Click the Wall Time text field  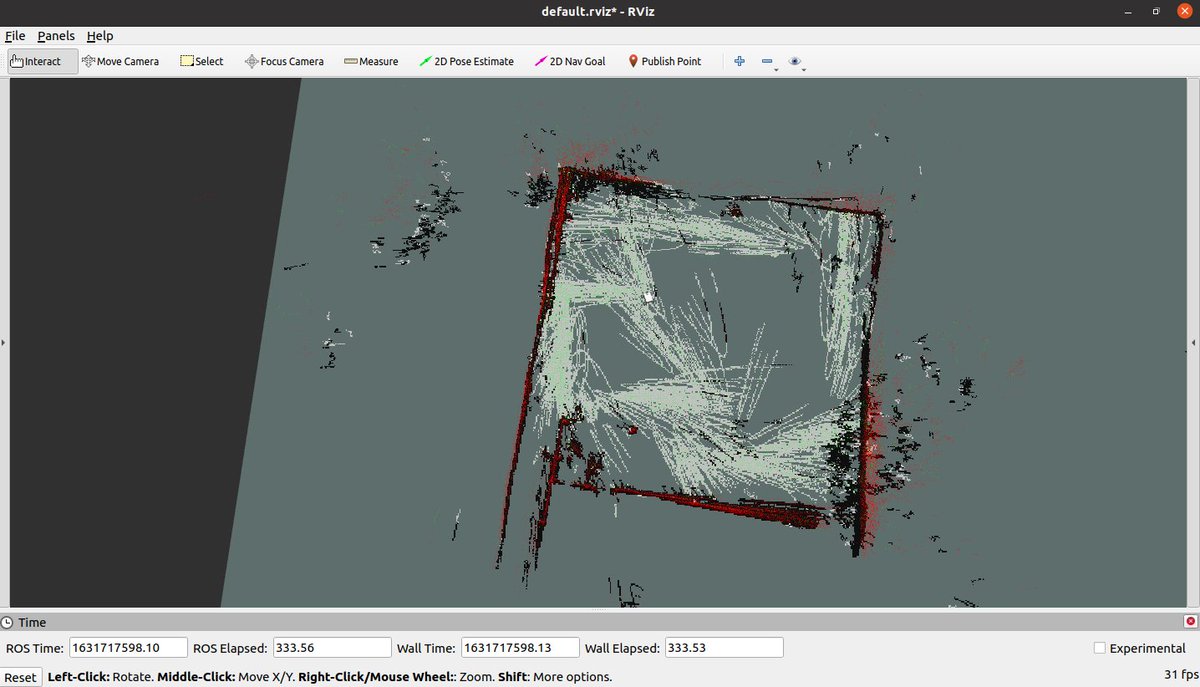pos(519,647)
